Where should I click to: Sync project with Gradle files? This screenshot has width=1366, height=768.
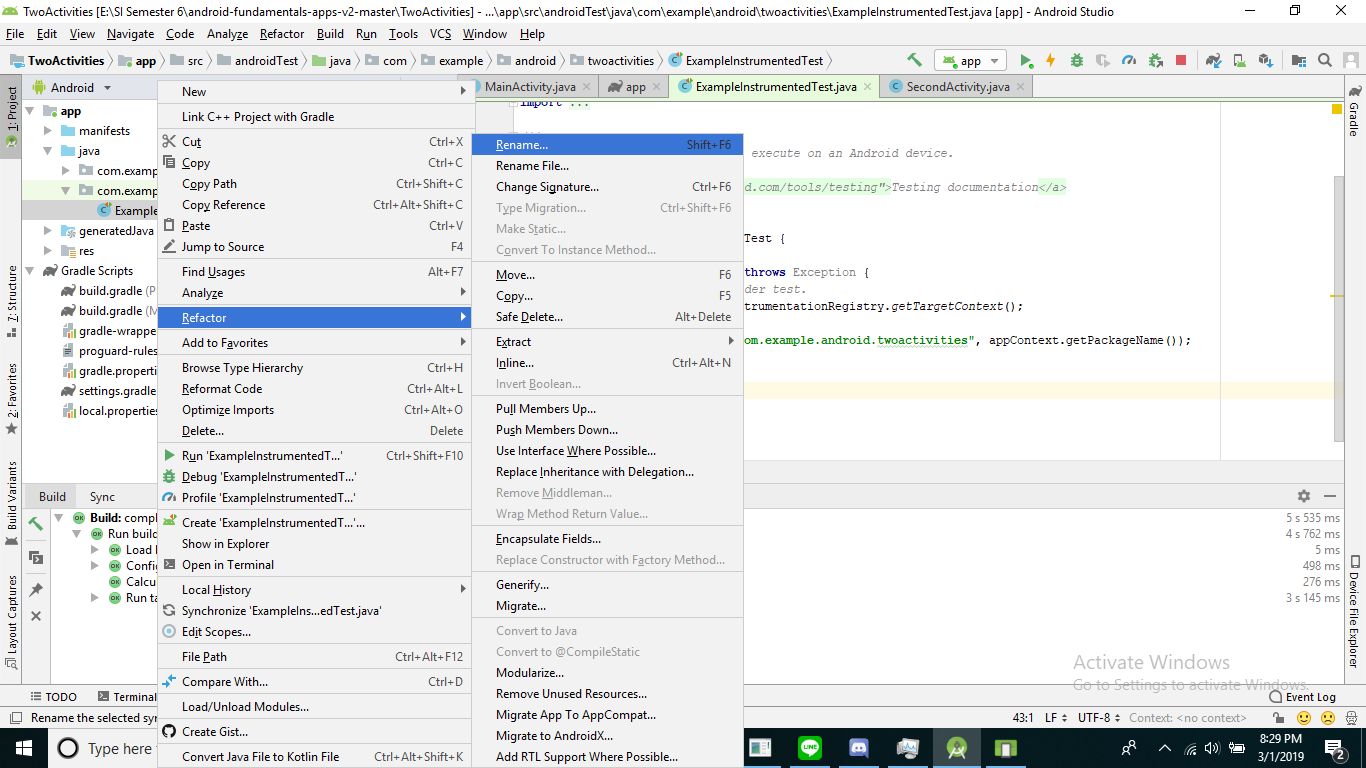tap(1213, 60)
